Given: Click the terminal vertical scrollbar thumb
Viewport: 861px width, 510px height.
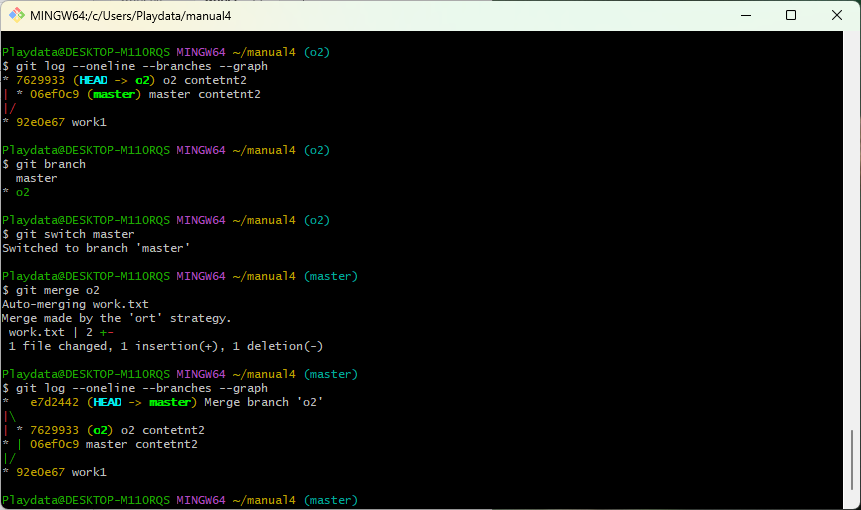Looking at the screenshot, I should 852,460.
